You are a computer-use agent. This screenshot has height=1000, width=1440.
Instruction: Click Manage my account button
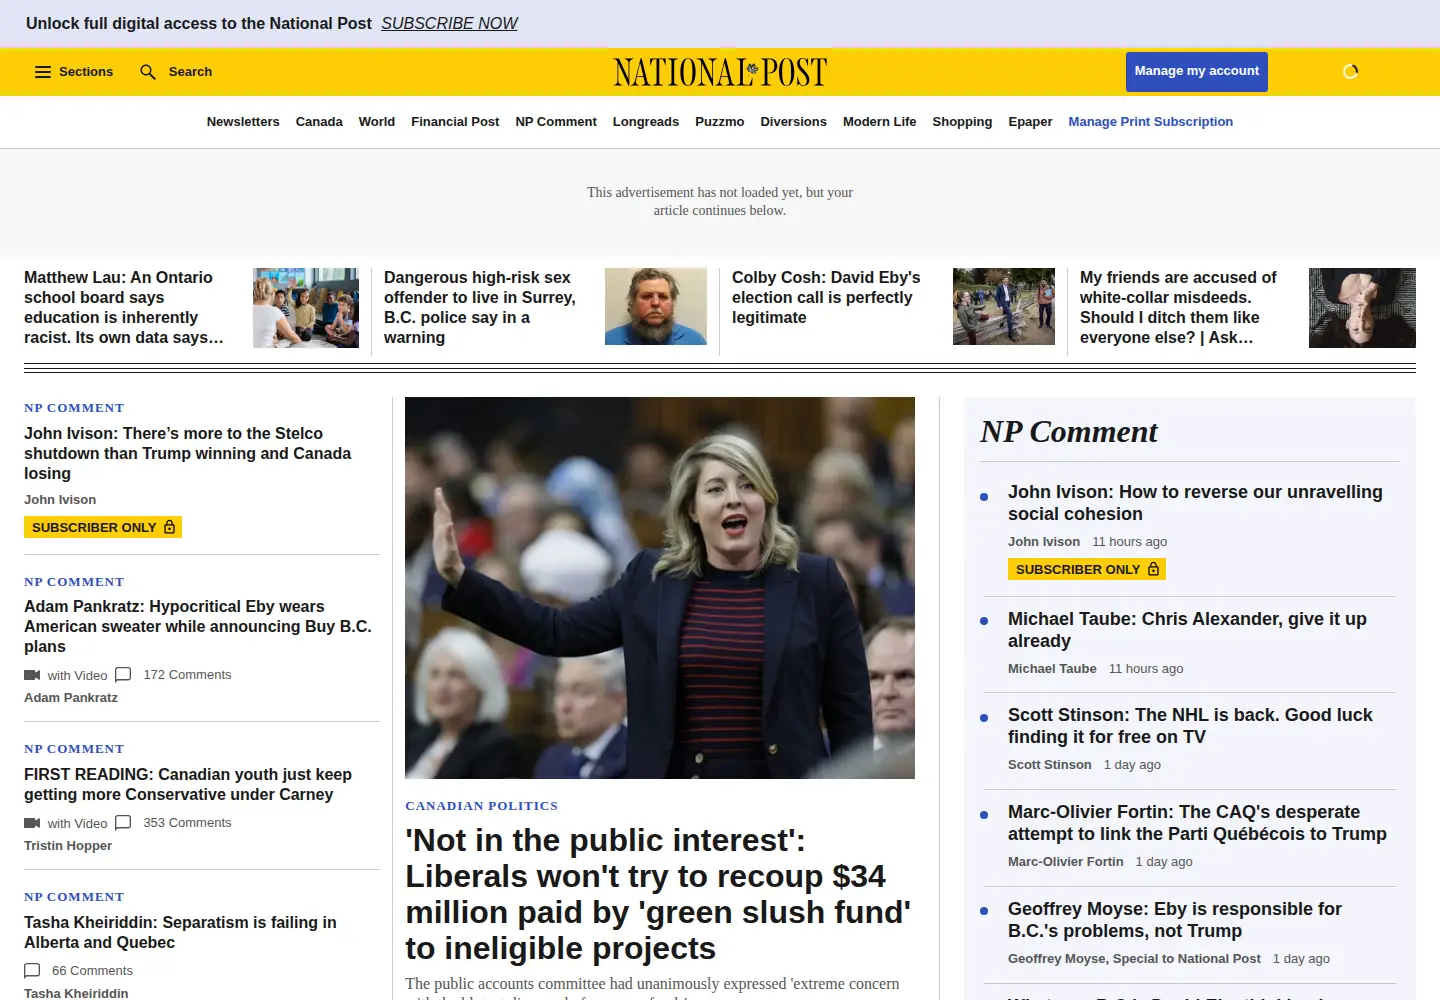click(x=1197, y=71)
